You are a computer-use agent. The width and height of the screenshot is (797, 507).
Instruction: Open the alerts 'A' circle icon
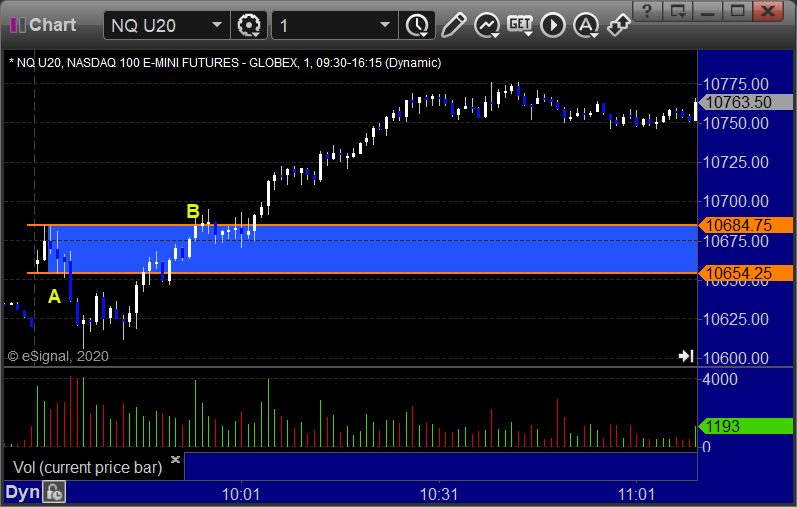click(x=586, y=25)
